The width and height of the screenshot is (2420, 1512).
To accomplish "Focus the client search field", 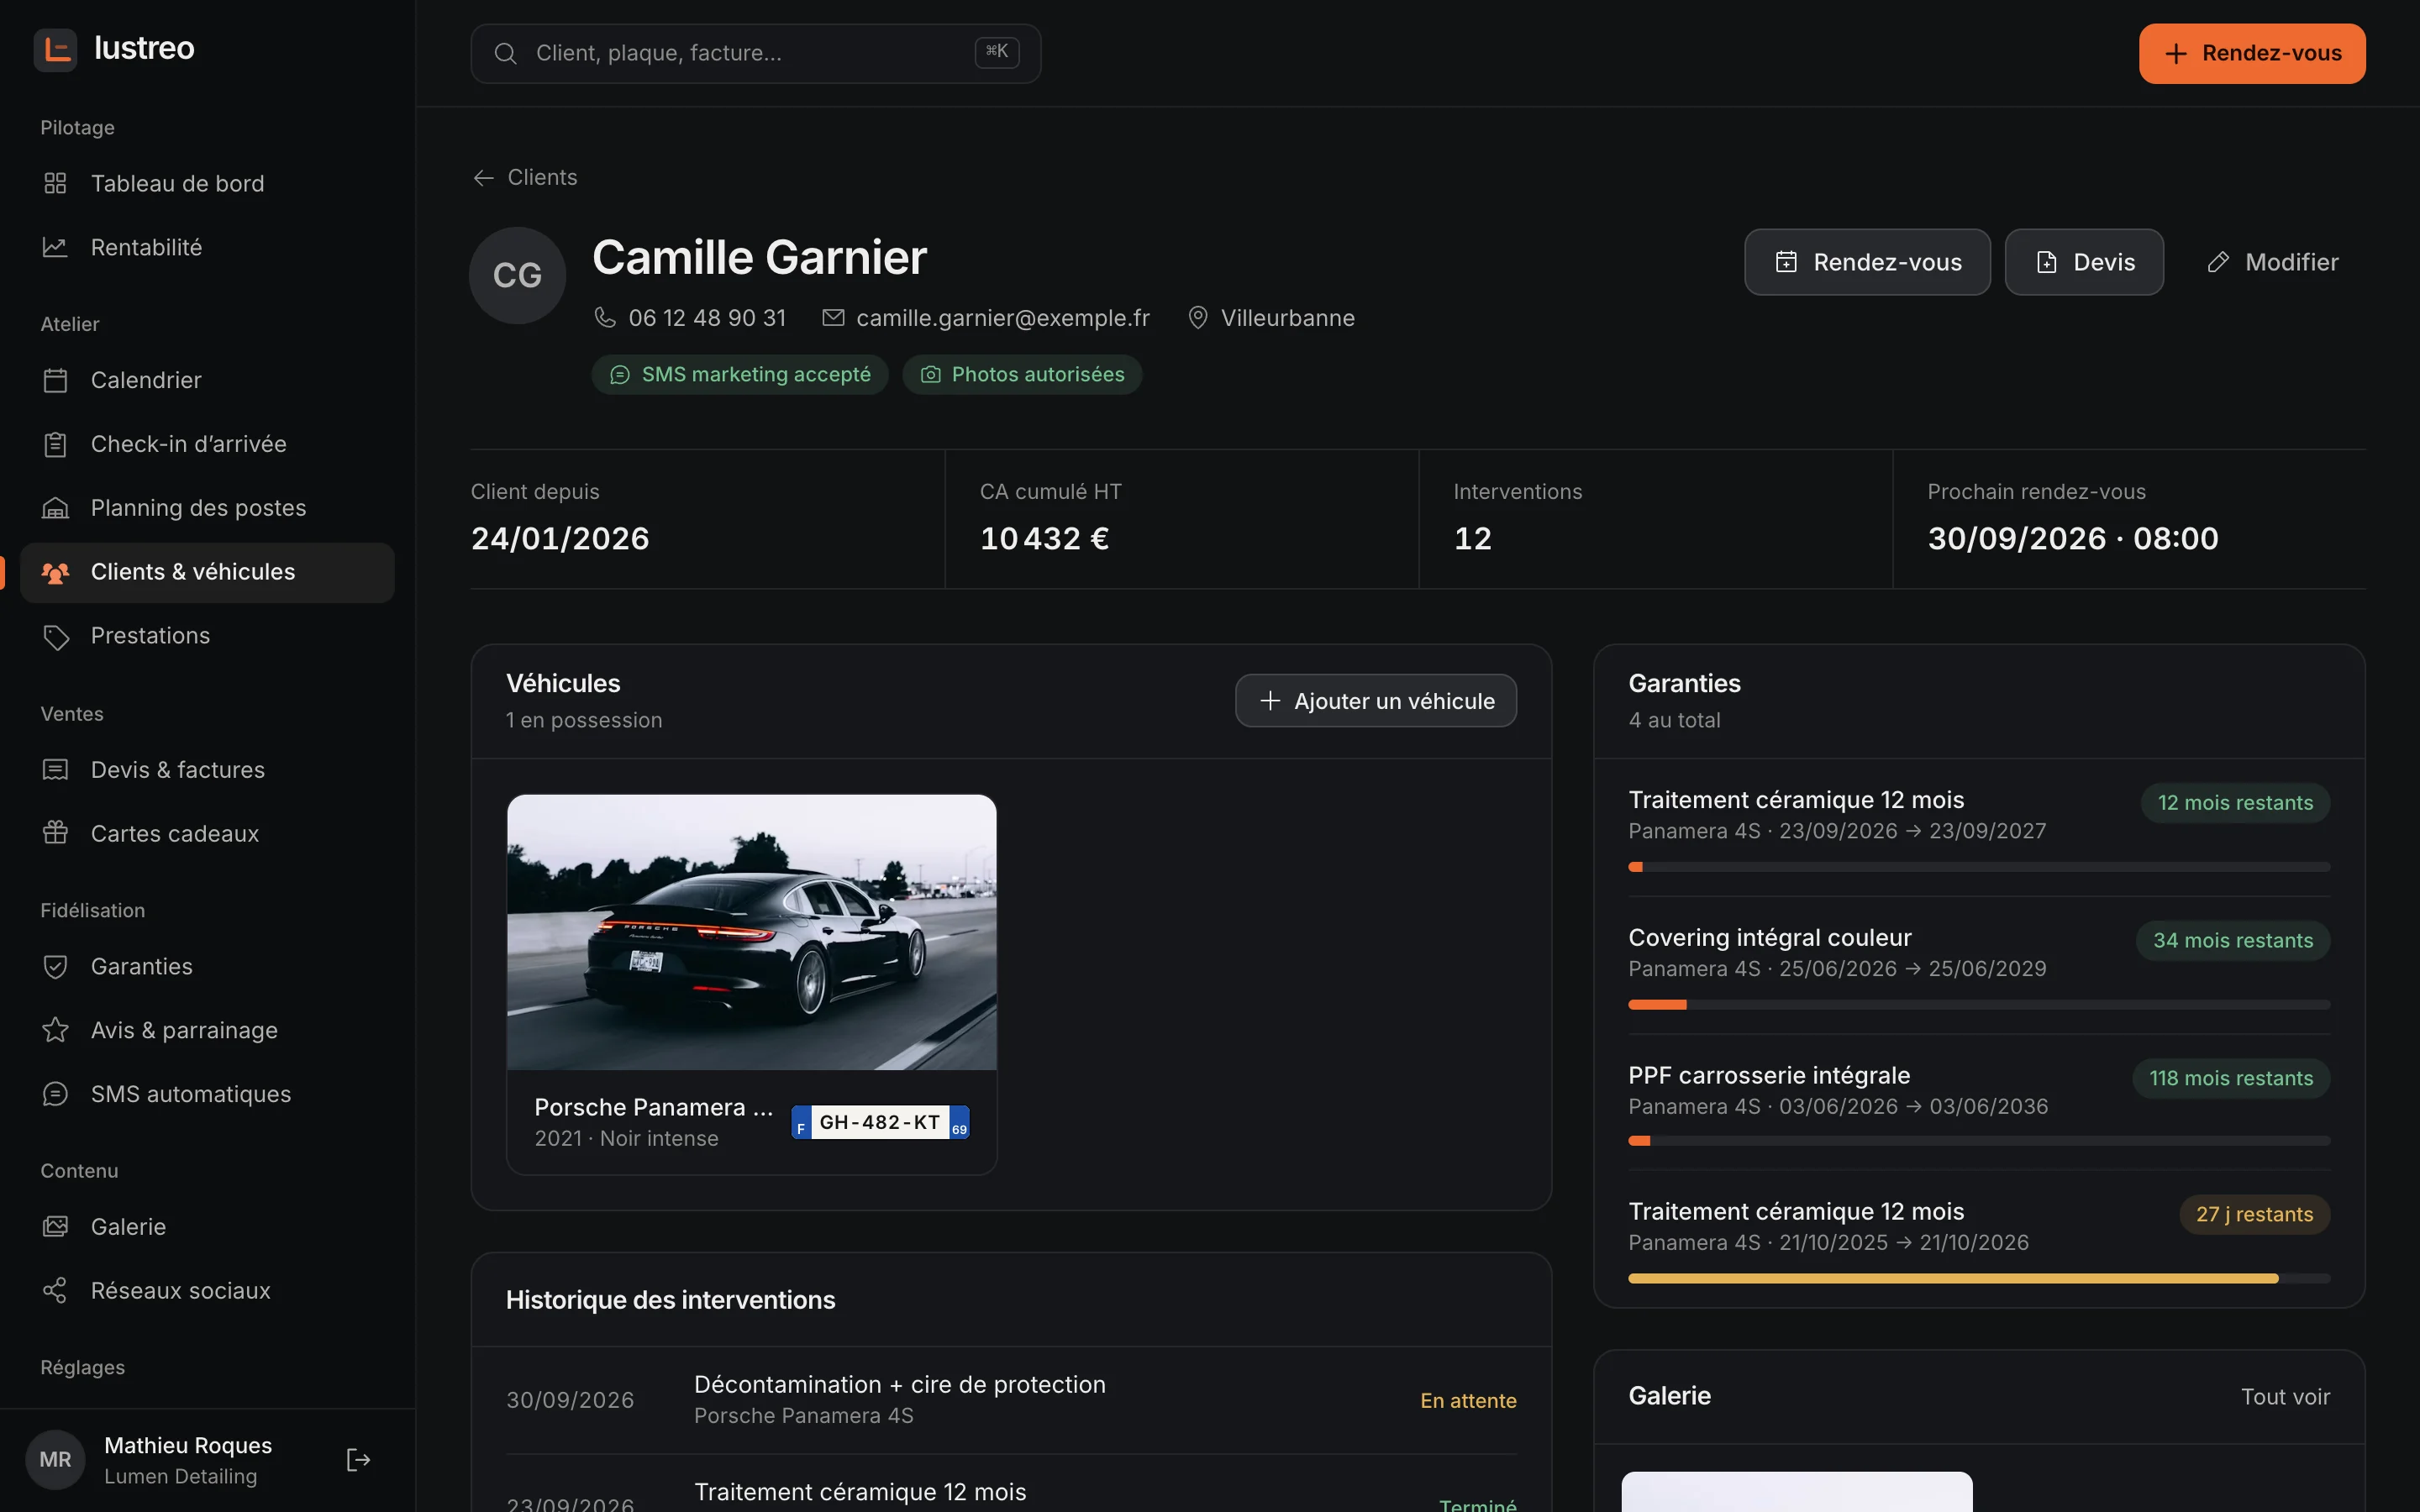I will 755,53.
